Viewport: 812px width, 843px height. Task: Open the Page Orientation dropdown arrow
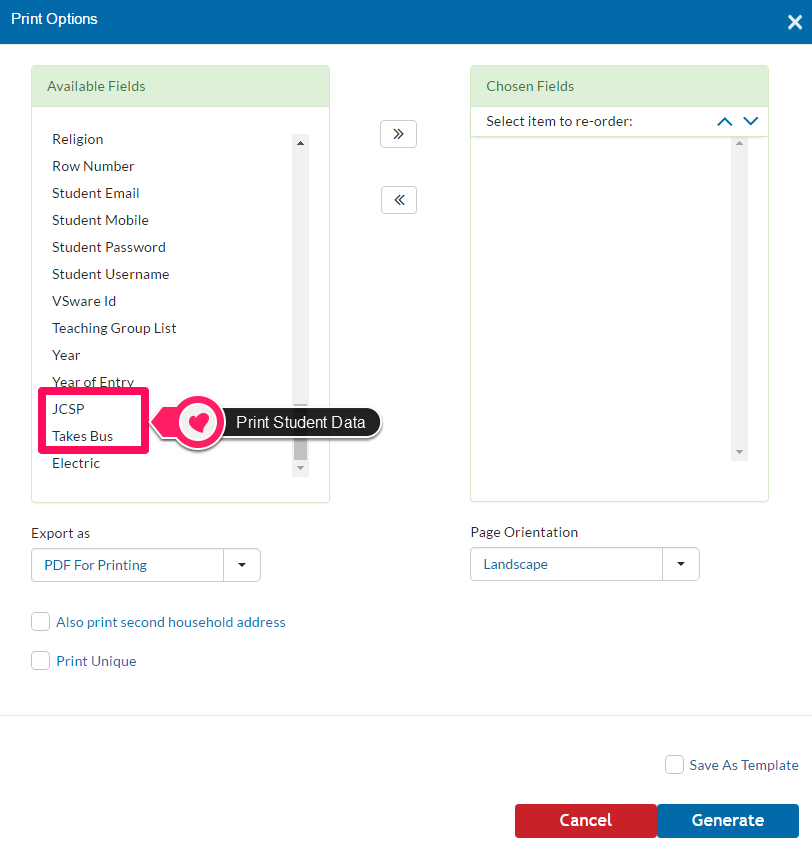[x=681, y=563]
